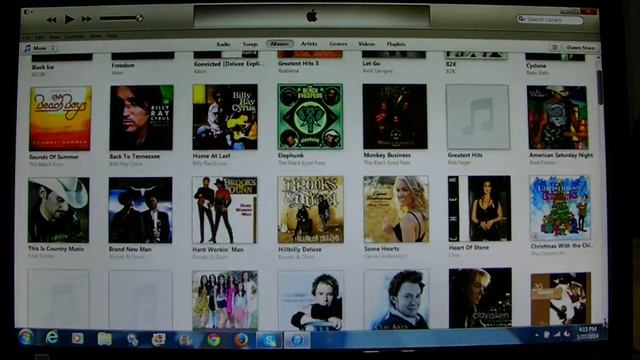Click the 'Freedom' album title
This screenshot has height=360, width=640.
123,65
